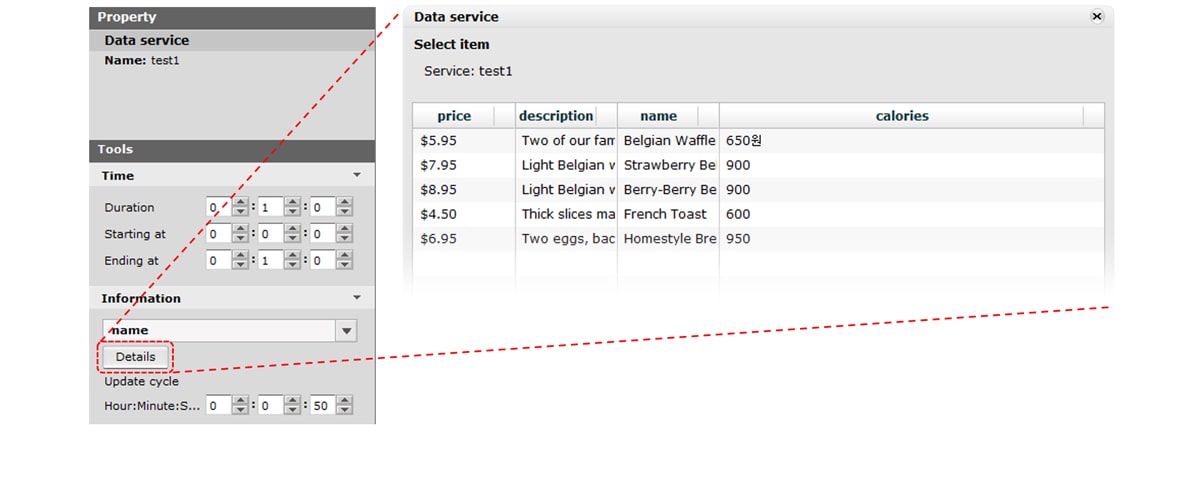Click the Duration minutes spinner arrows
This screenshot has height=480, width=1200.
coord(292,208)
